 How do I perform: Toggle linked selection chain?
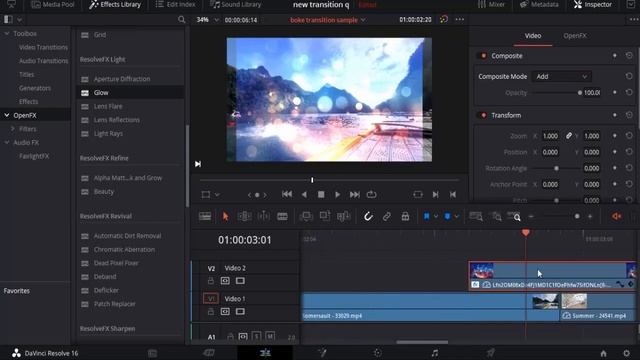(387, 216)
